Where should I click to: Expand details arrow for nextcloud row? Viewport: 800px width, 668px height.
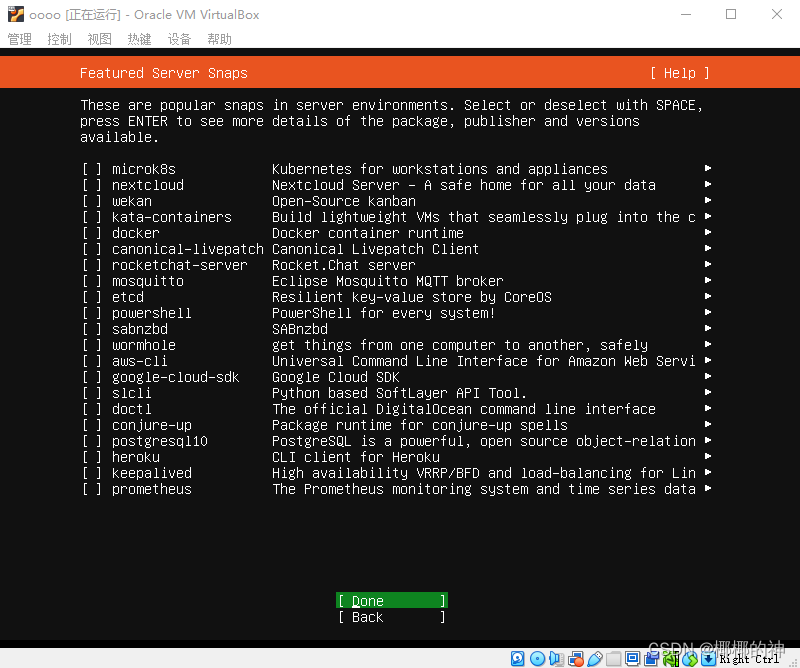708,184
